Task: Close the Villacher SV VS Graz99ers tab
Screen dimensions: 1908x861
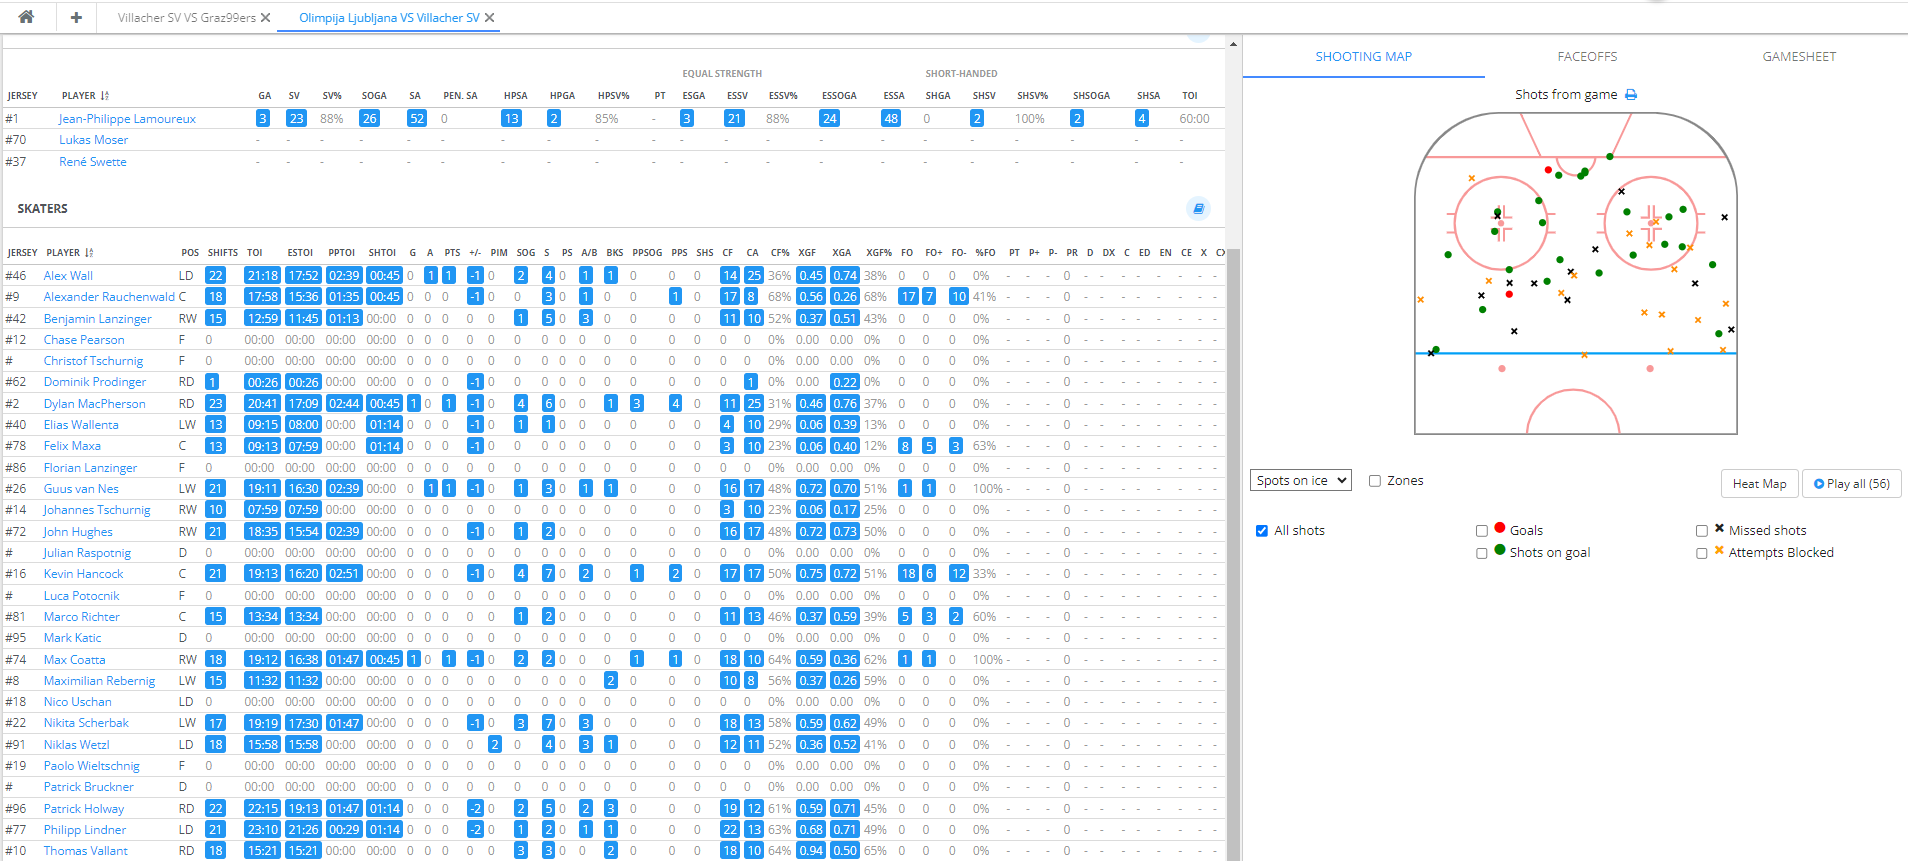Action: coord(266,18)
